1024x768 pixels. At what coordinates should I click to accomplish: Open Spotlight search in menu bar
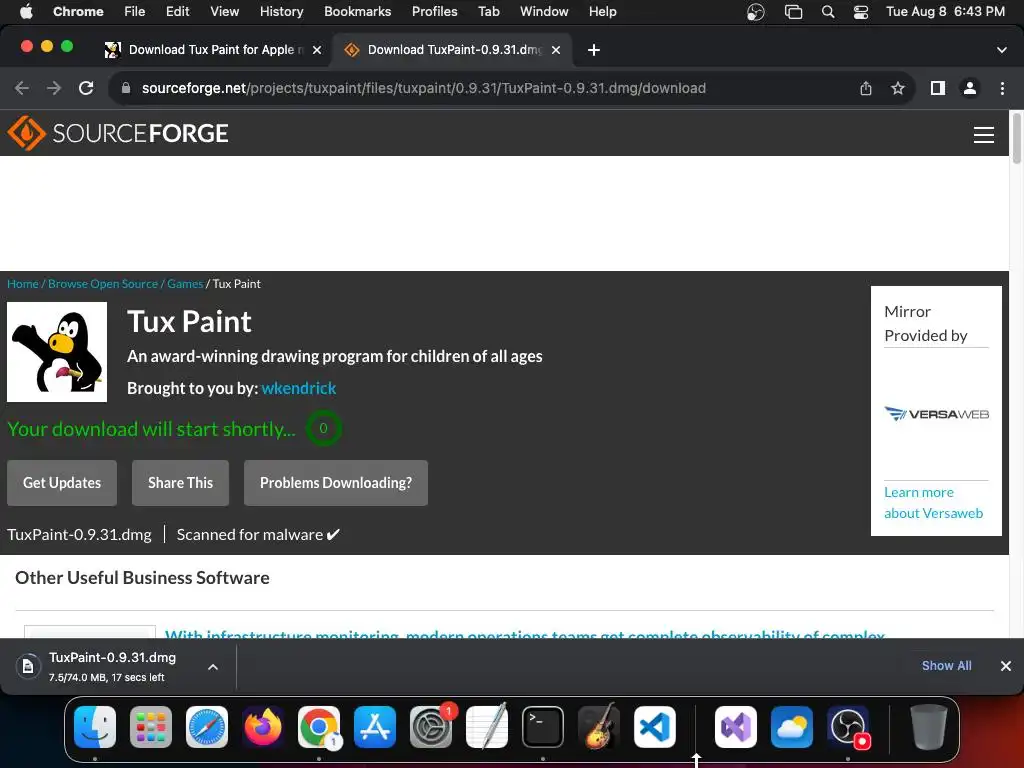click(828, 11)
